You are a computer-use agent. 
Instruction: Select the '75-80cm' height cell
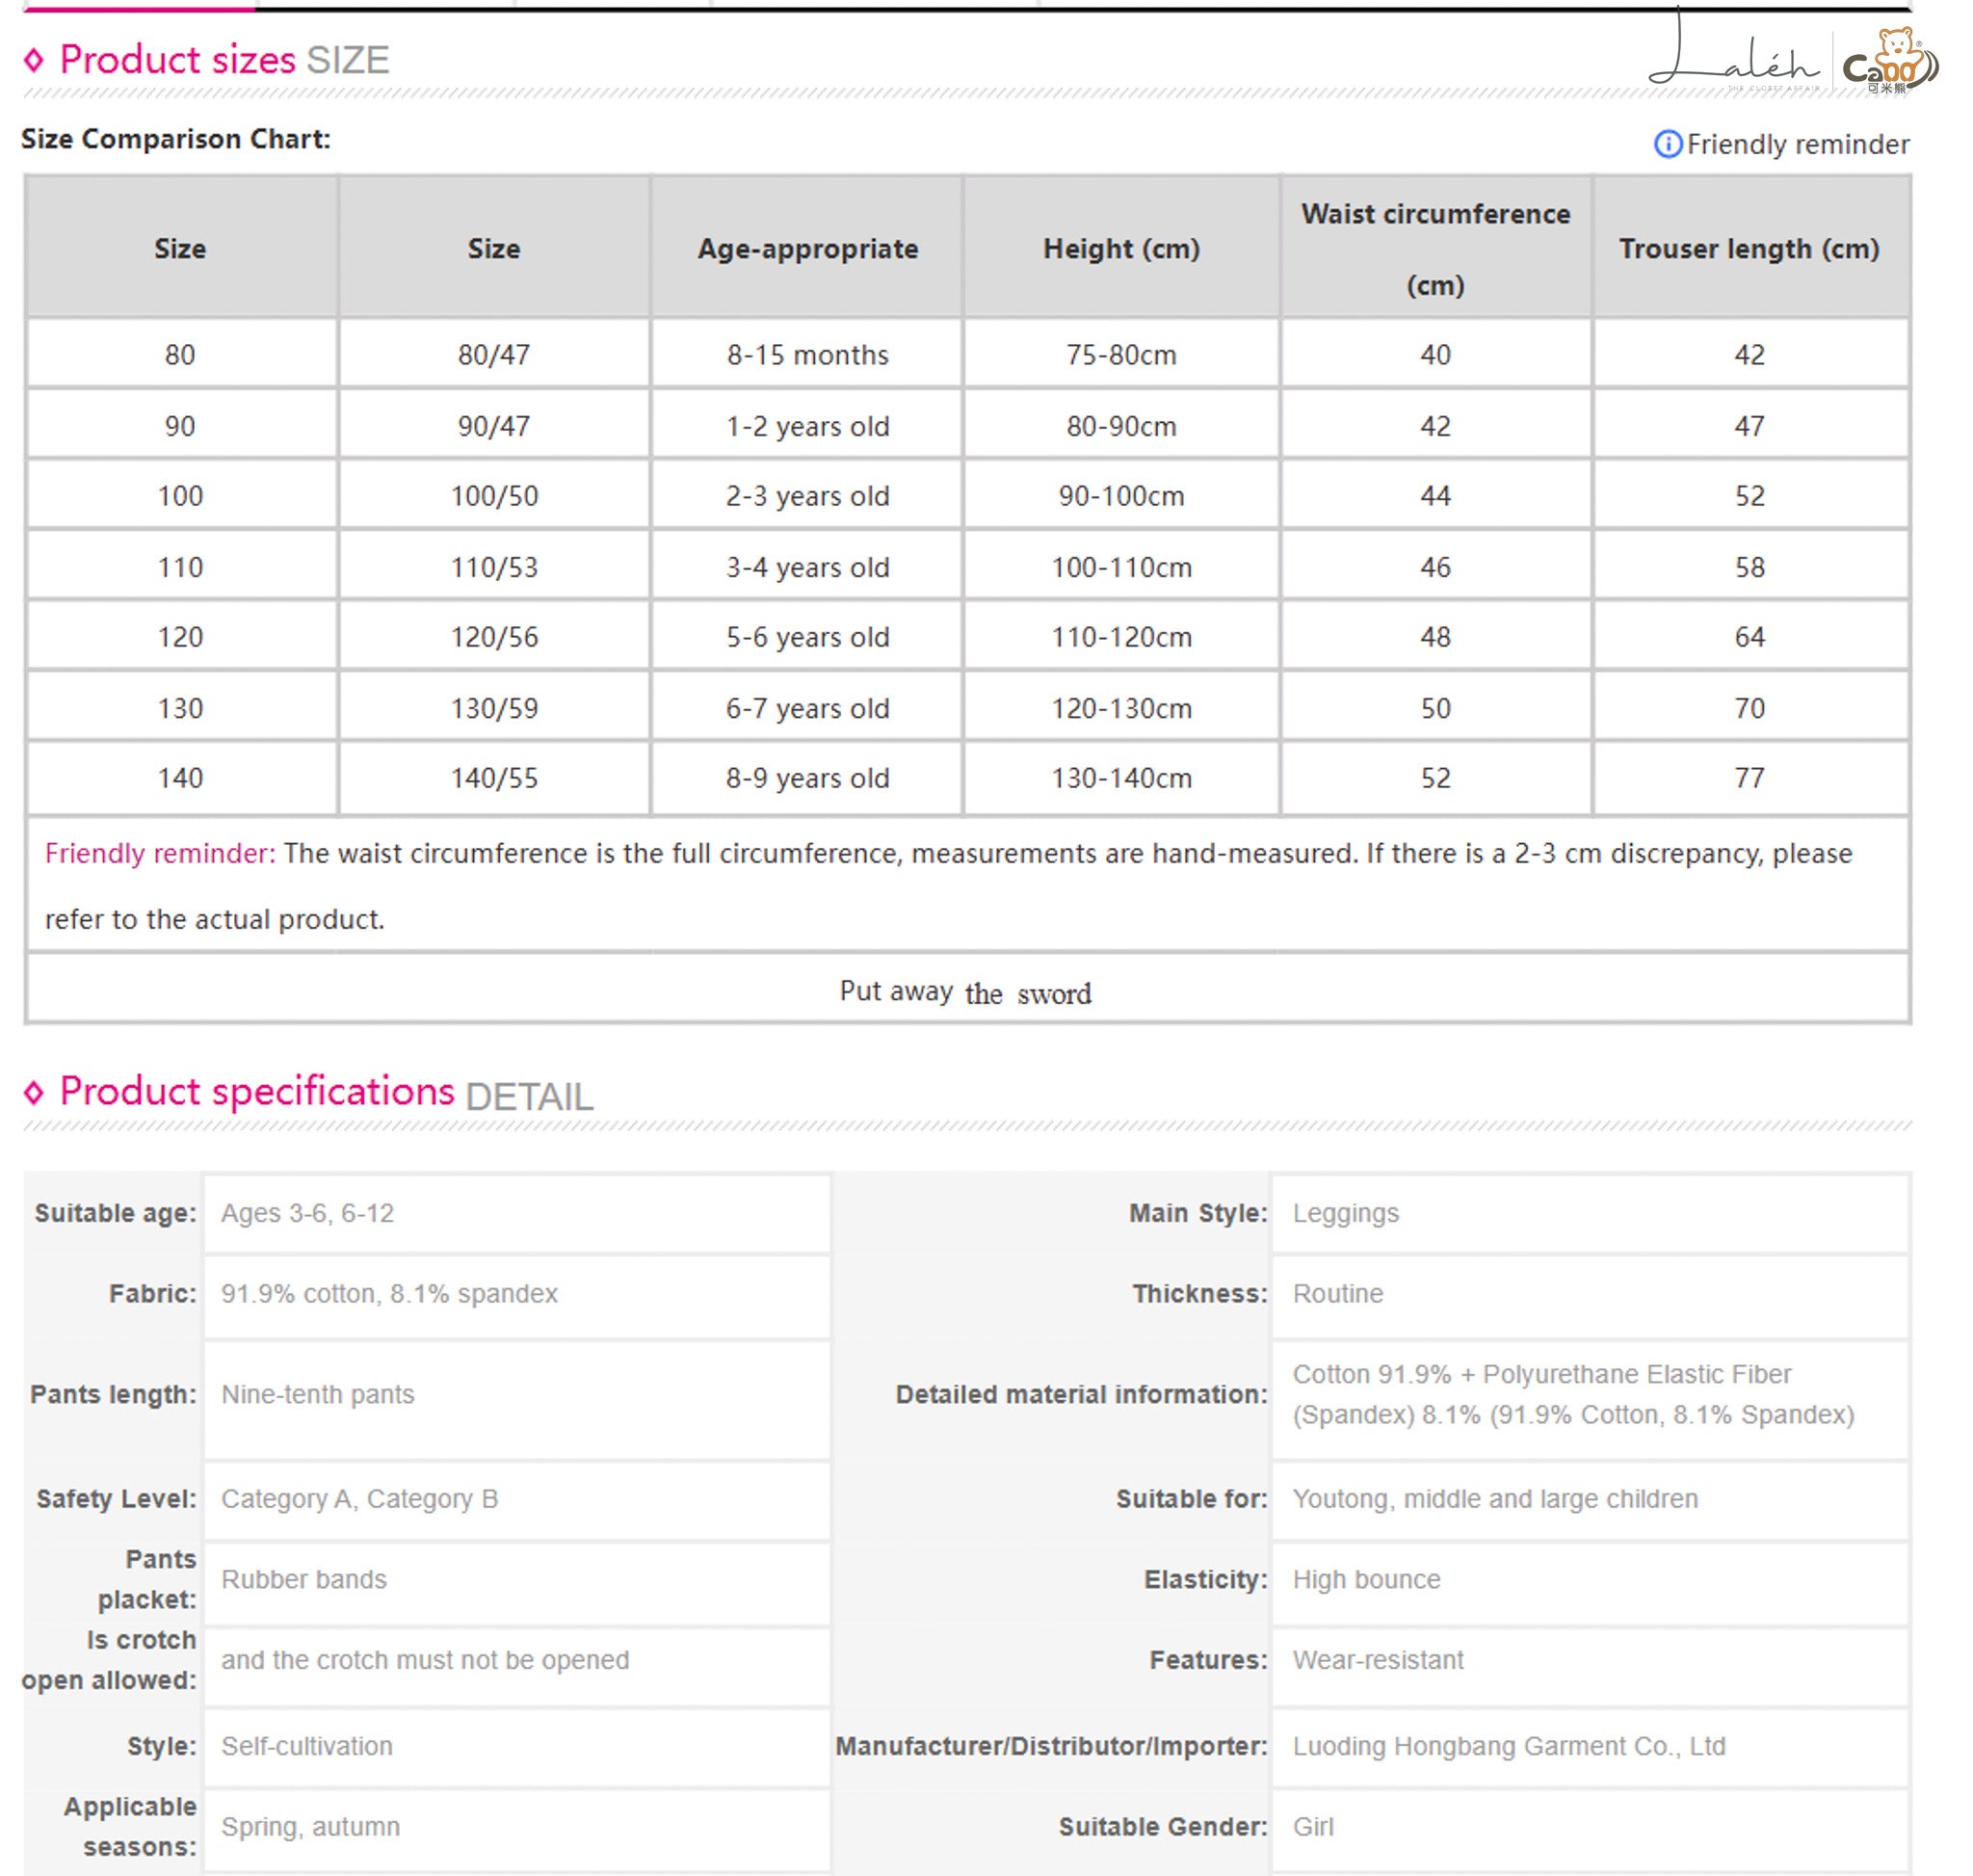[1121, 355]
